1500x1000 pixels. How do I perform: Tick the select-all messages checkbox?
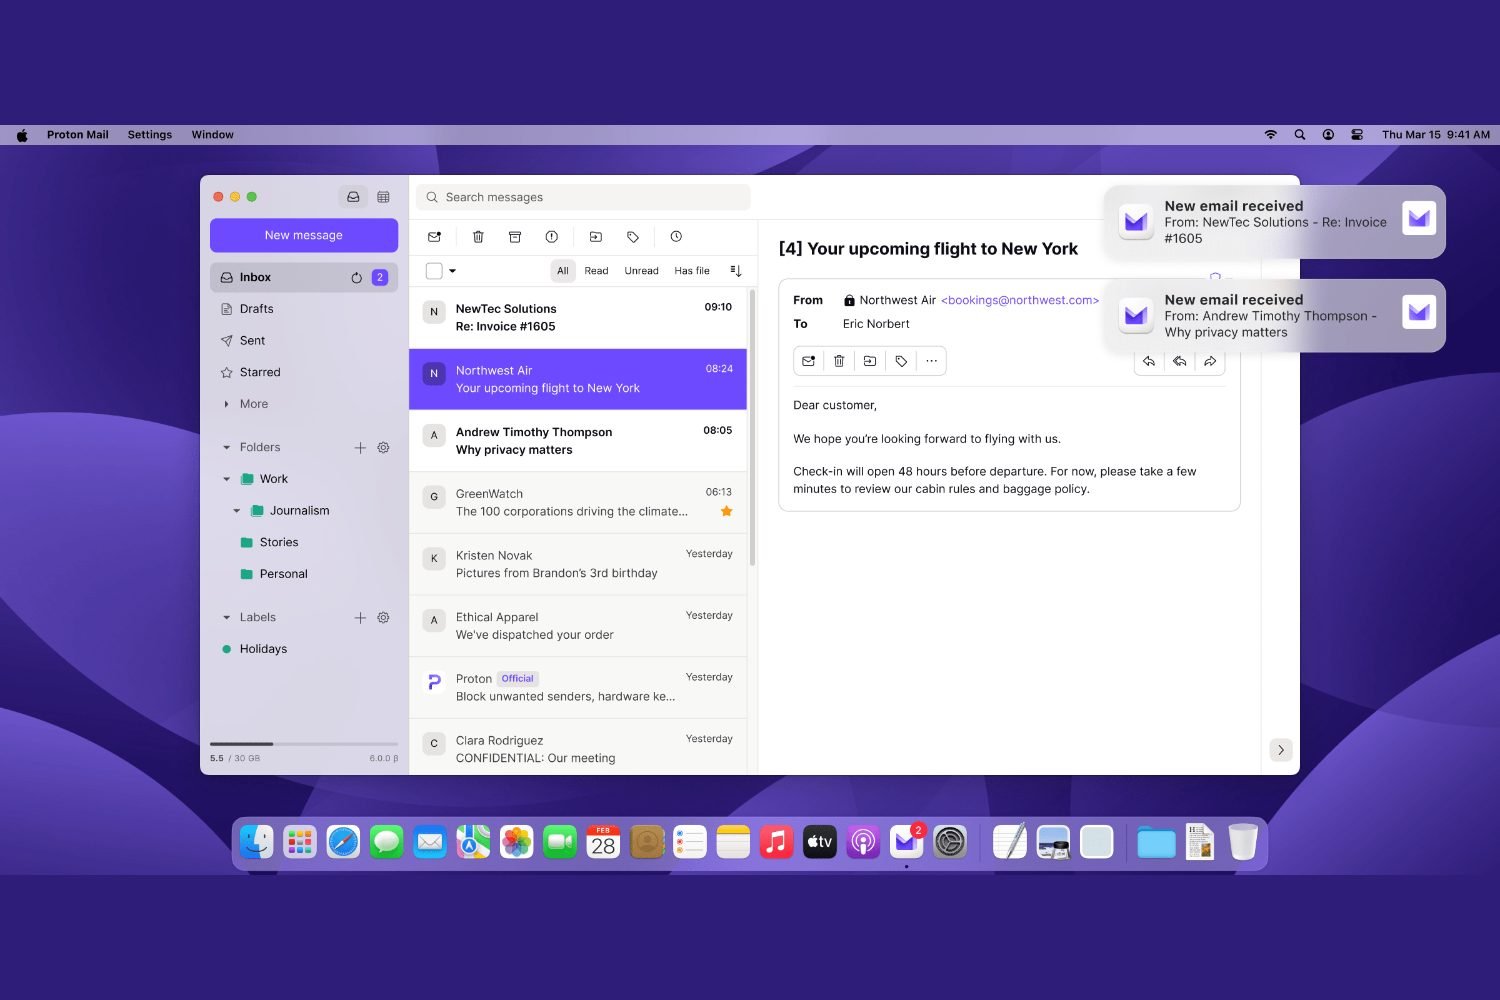pyautogui.click(x=434, y=271)
